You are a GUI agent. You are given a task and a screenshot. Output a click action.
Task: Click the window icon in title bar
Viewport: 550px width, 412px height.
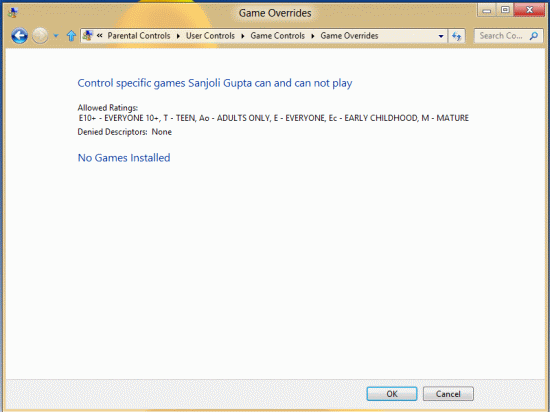point(13,13)
